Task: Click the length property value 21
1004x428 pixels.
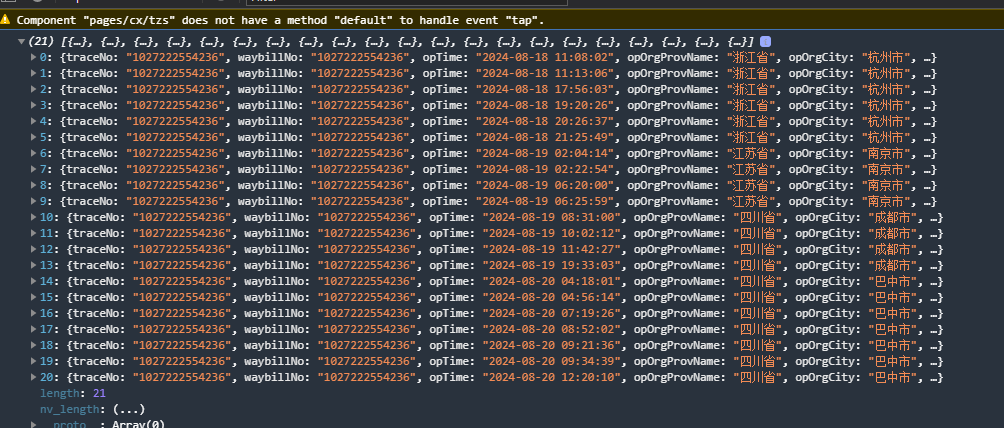Action: pyautogui.click(x=98, y=393)
